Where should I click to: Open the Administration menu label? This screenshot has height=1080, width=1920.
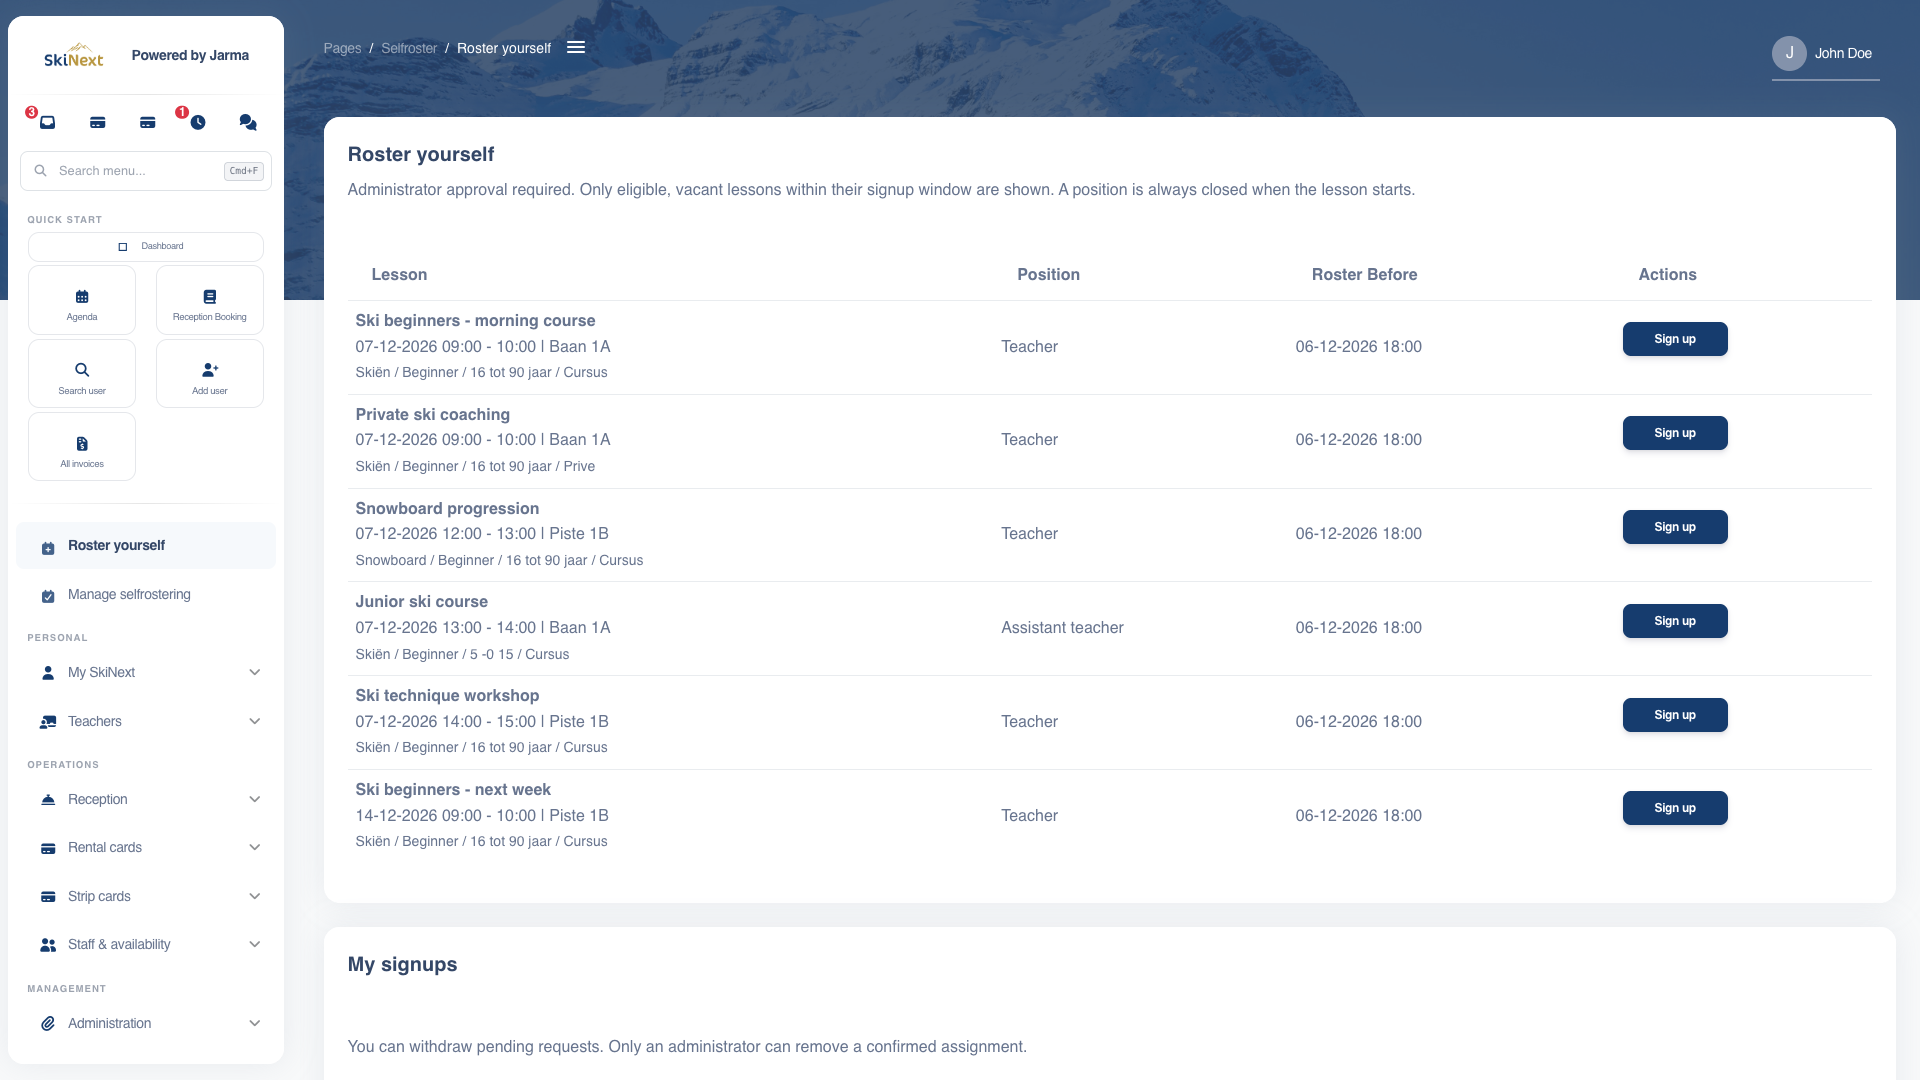tap(110, 1024)
